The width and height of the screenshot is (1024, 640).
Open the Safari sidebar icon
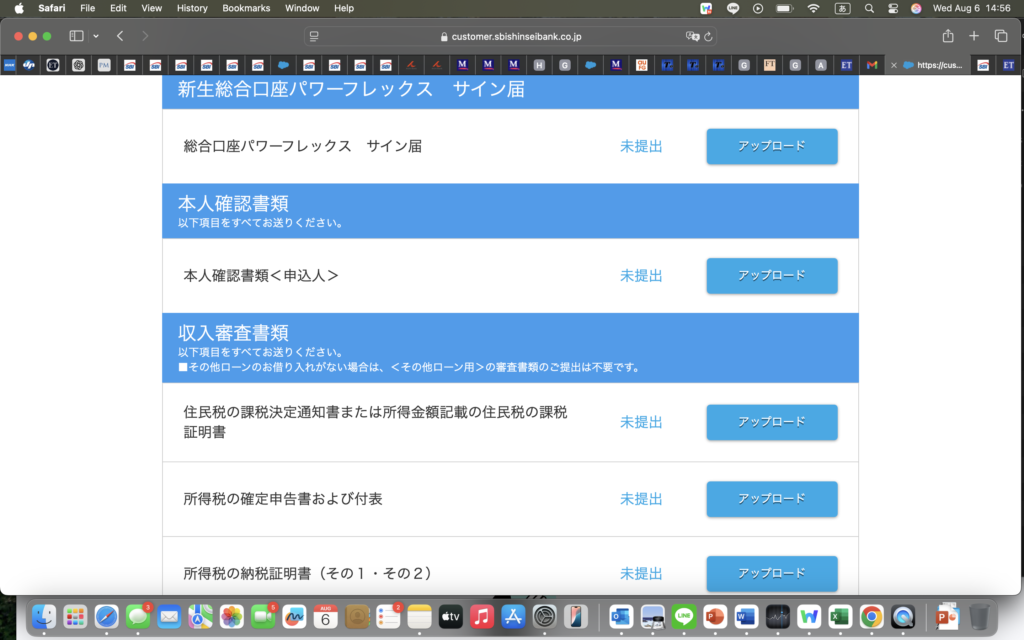coord(74,35)
